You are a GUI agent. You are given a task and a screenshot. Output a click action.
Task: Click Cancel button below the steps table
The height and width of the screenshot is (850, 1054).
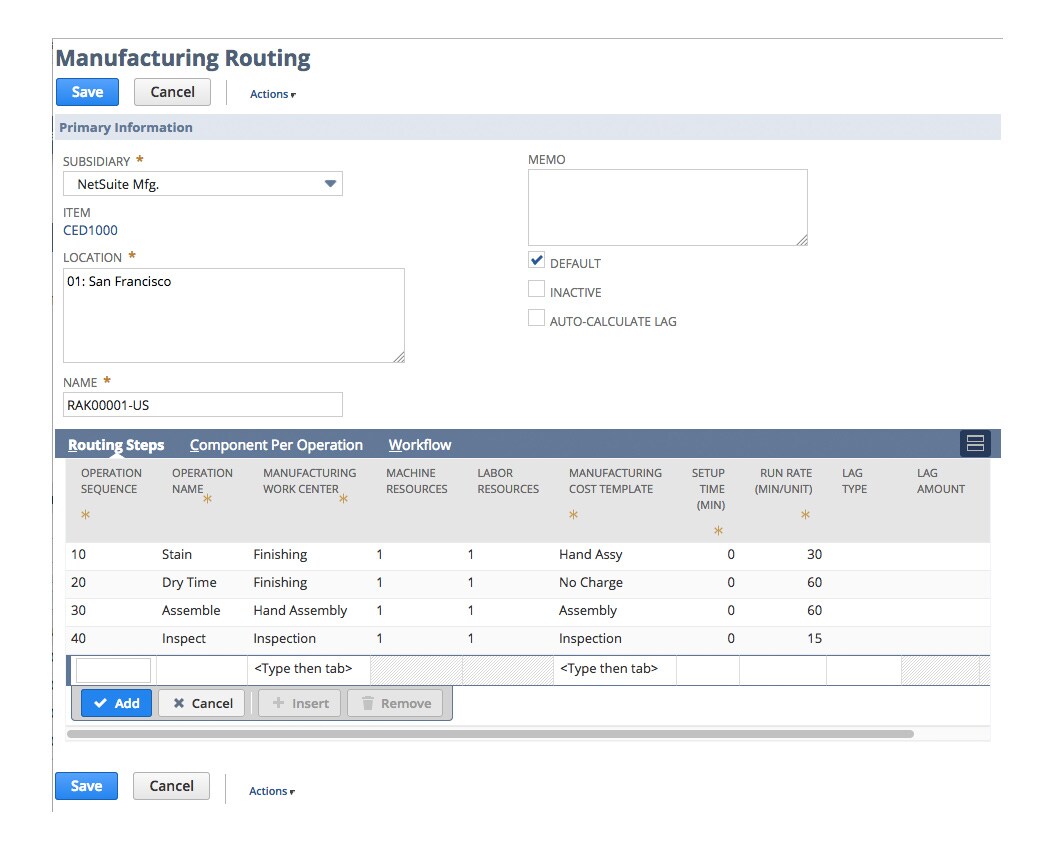point(202,703)
